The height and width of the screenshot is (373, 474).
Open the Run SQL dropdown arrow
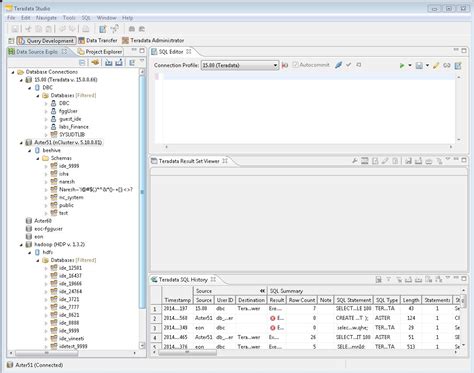pyautogui.click(x=410, y=65)
